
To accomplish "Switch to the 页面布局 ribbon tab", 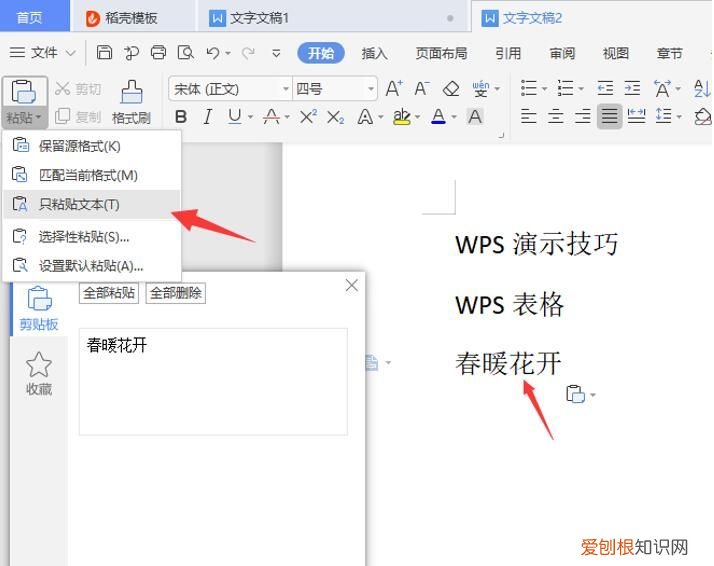I will coord(441,53).
